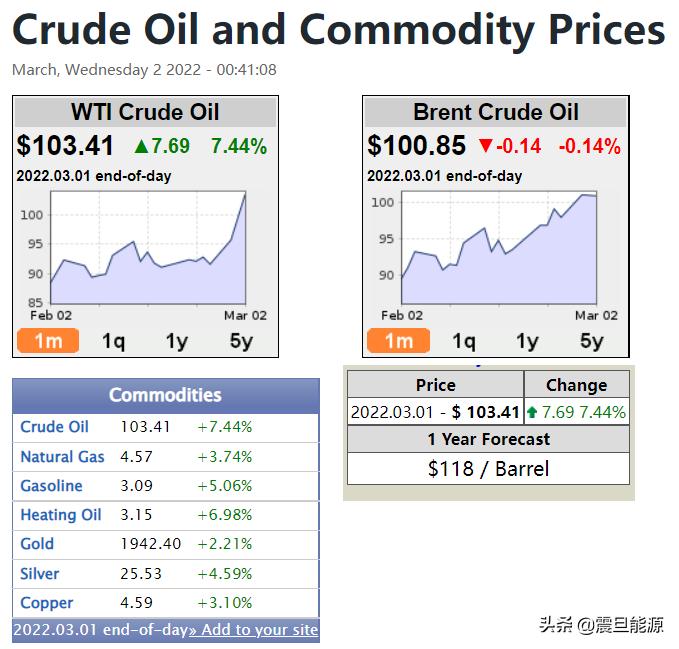This screenshot has width=679, height=649.
Task: Select the 1y range on WTI chart
Action: [177, 341]
